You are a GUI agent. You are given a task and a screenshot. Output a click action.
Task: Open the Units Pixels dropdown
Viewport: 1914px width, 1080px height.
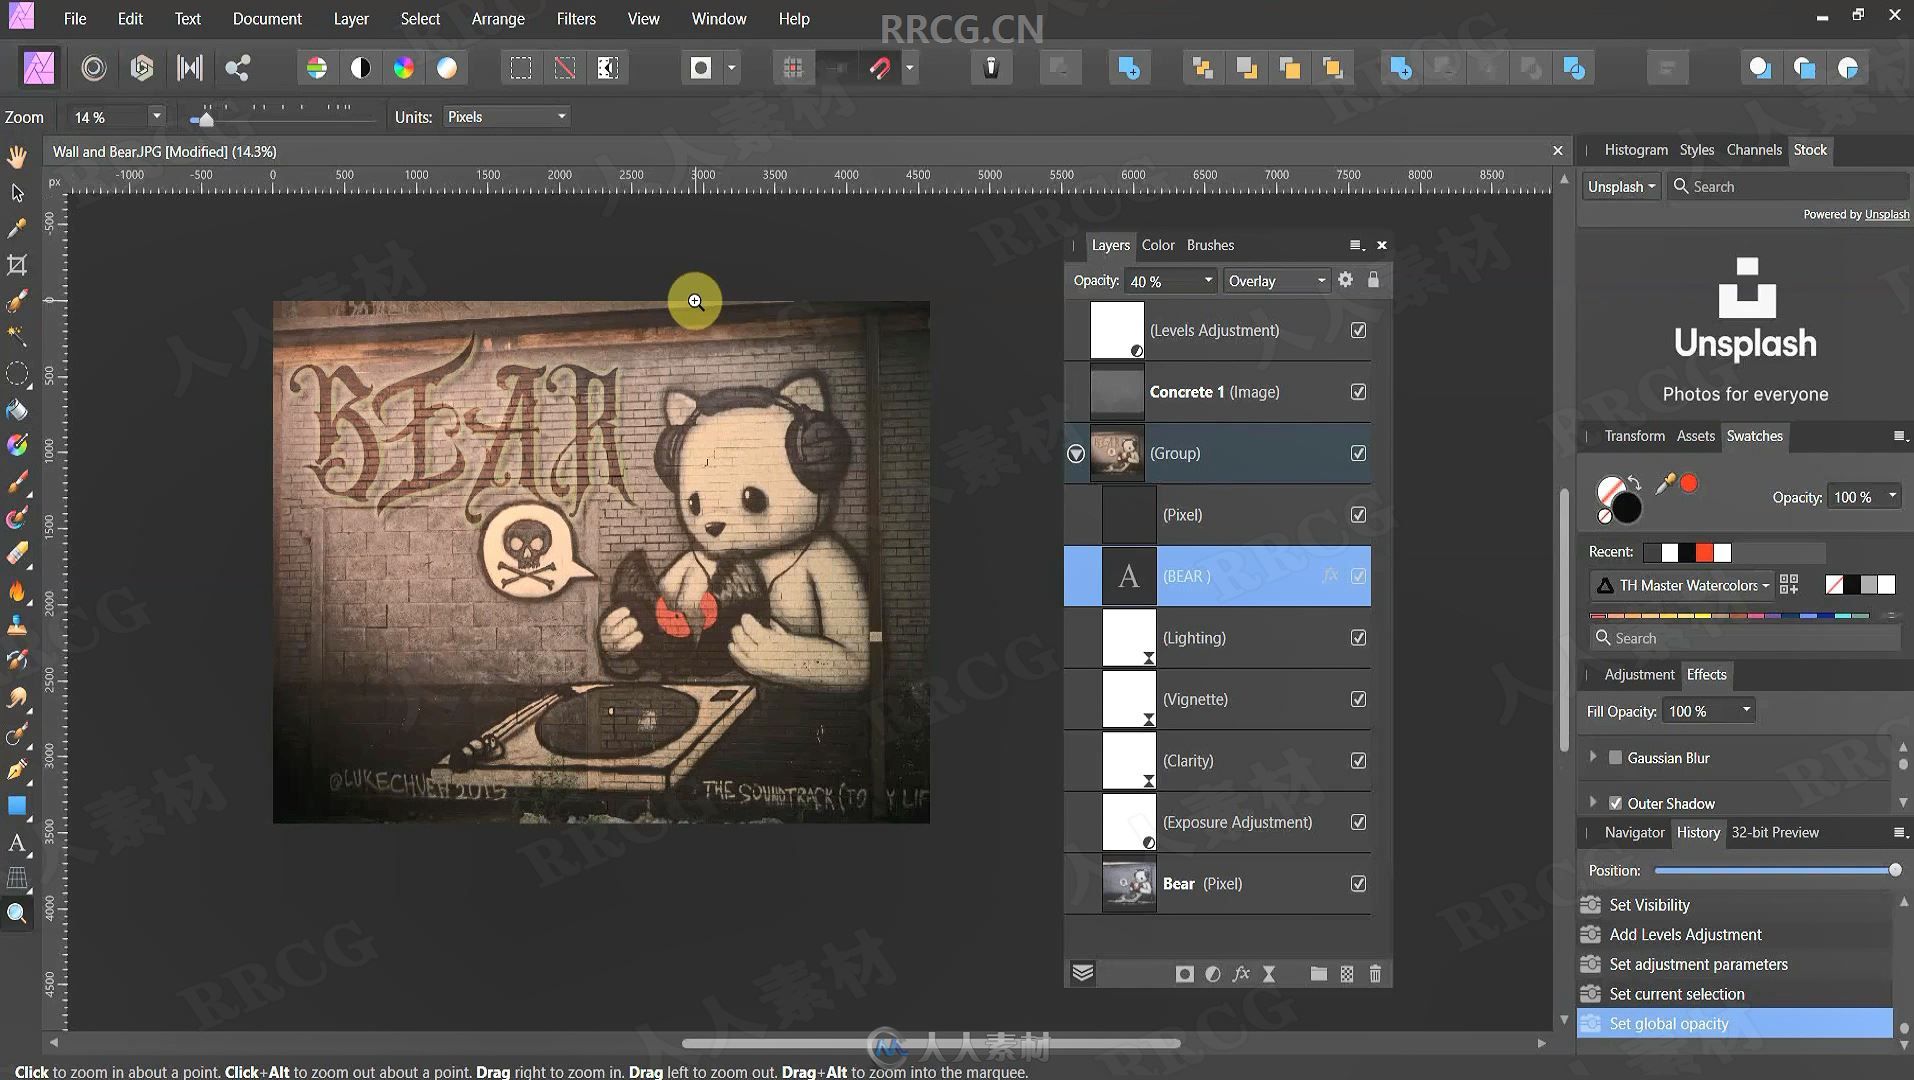coord(506,117)
